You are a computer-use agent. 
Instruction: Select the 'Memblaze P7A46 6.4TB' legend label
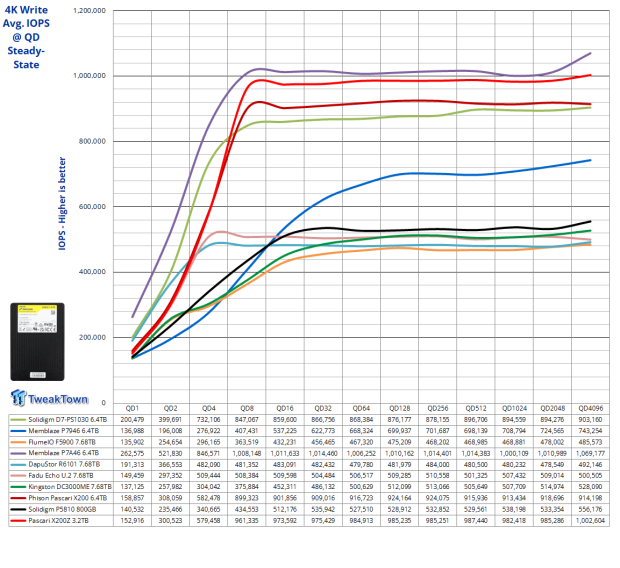click(x=64, y=453)
